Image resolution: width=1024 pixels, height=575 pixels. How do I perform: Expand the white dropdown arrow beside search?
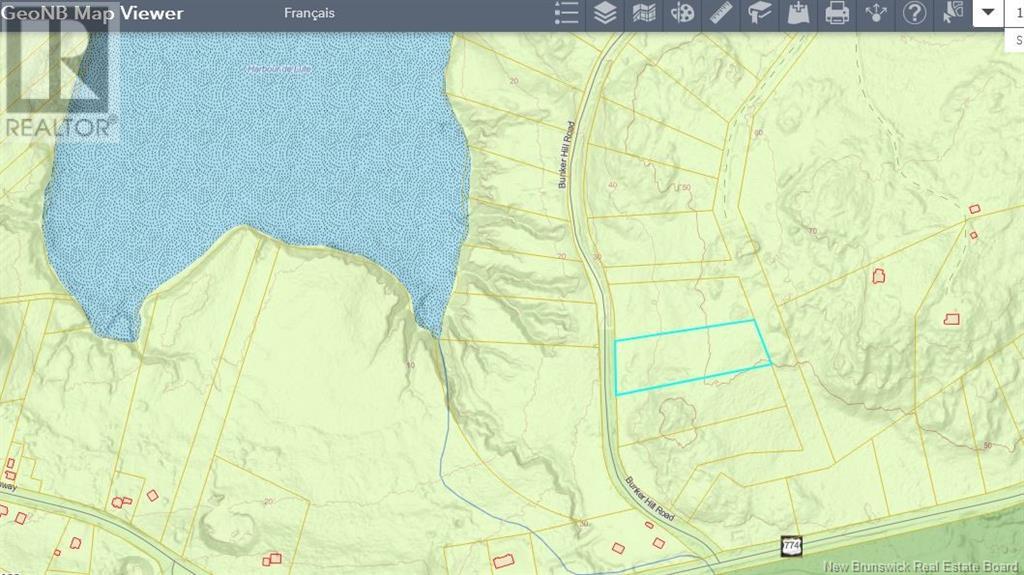(987, 12)
